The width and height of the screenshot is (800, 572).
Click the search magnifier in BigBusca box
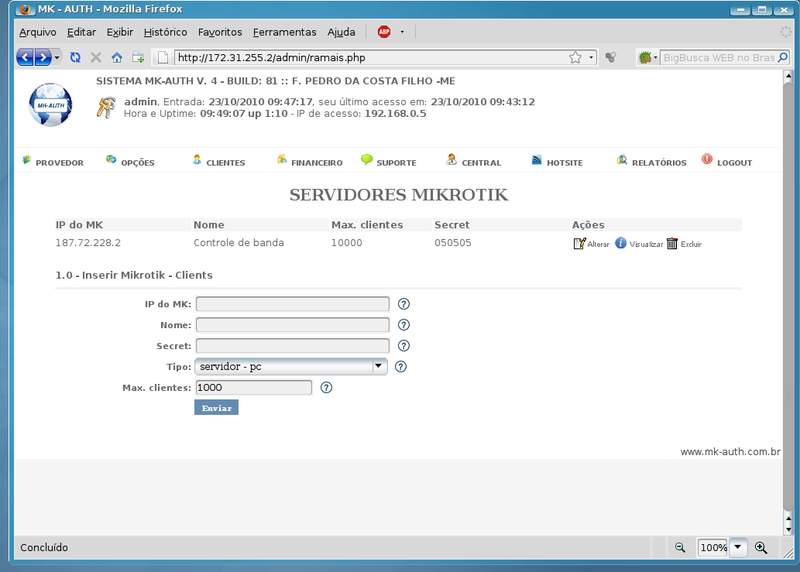coord(783,57)
